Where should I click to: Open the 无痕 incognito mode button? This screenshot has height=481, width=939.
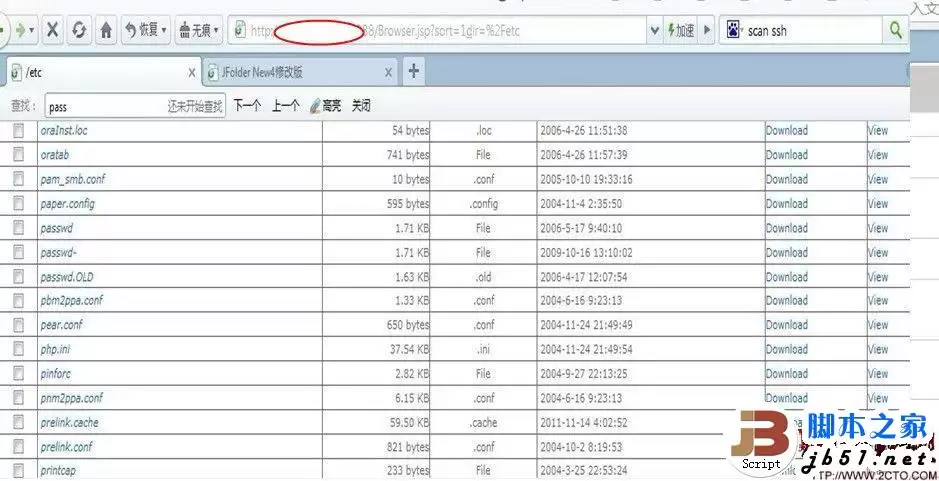tap(196, 29)
